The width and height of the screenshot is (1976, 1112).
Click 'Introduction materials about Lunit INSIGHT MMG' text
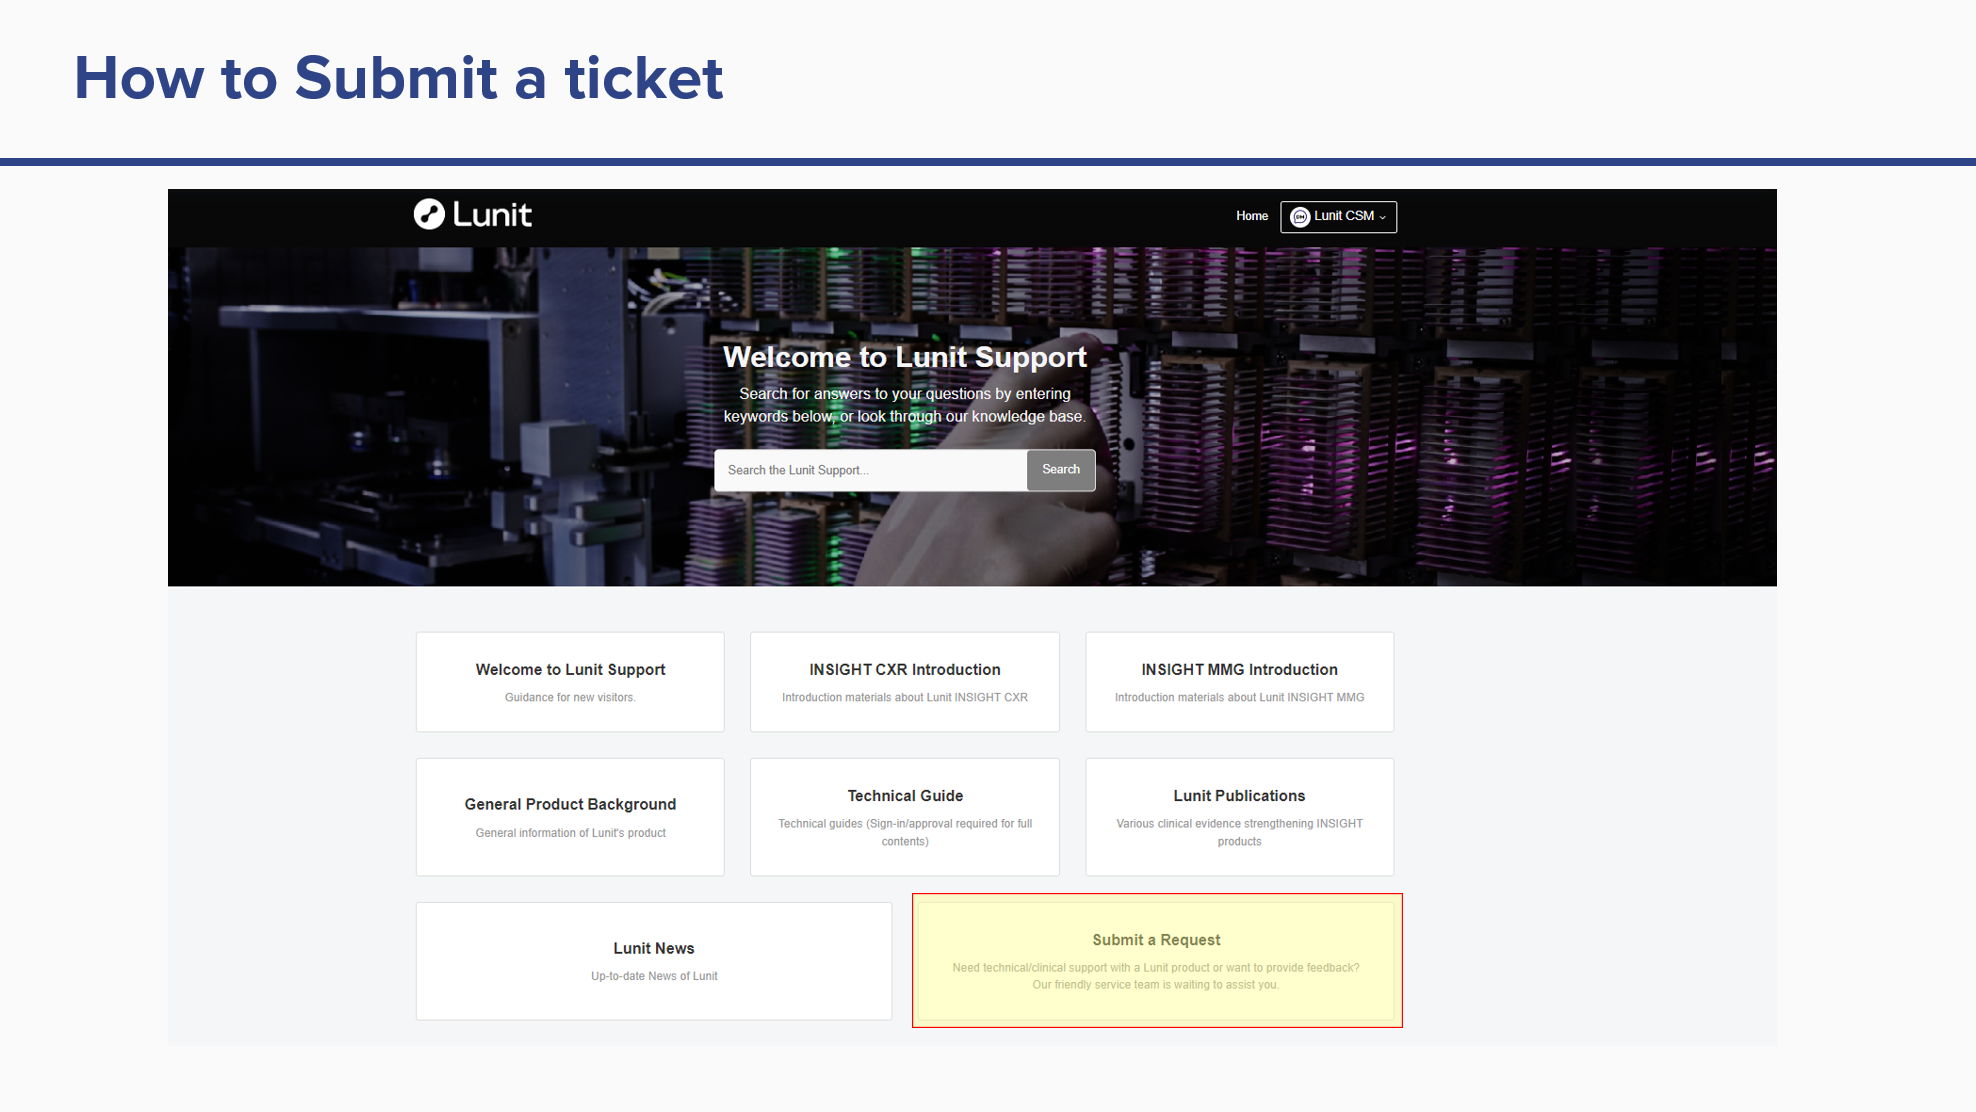point(1240,698)
